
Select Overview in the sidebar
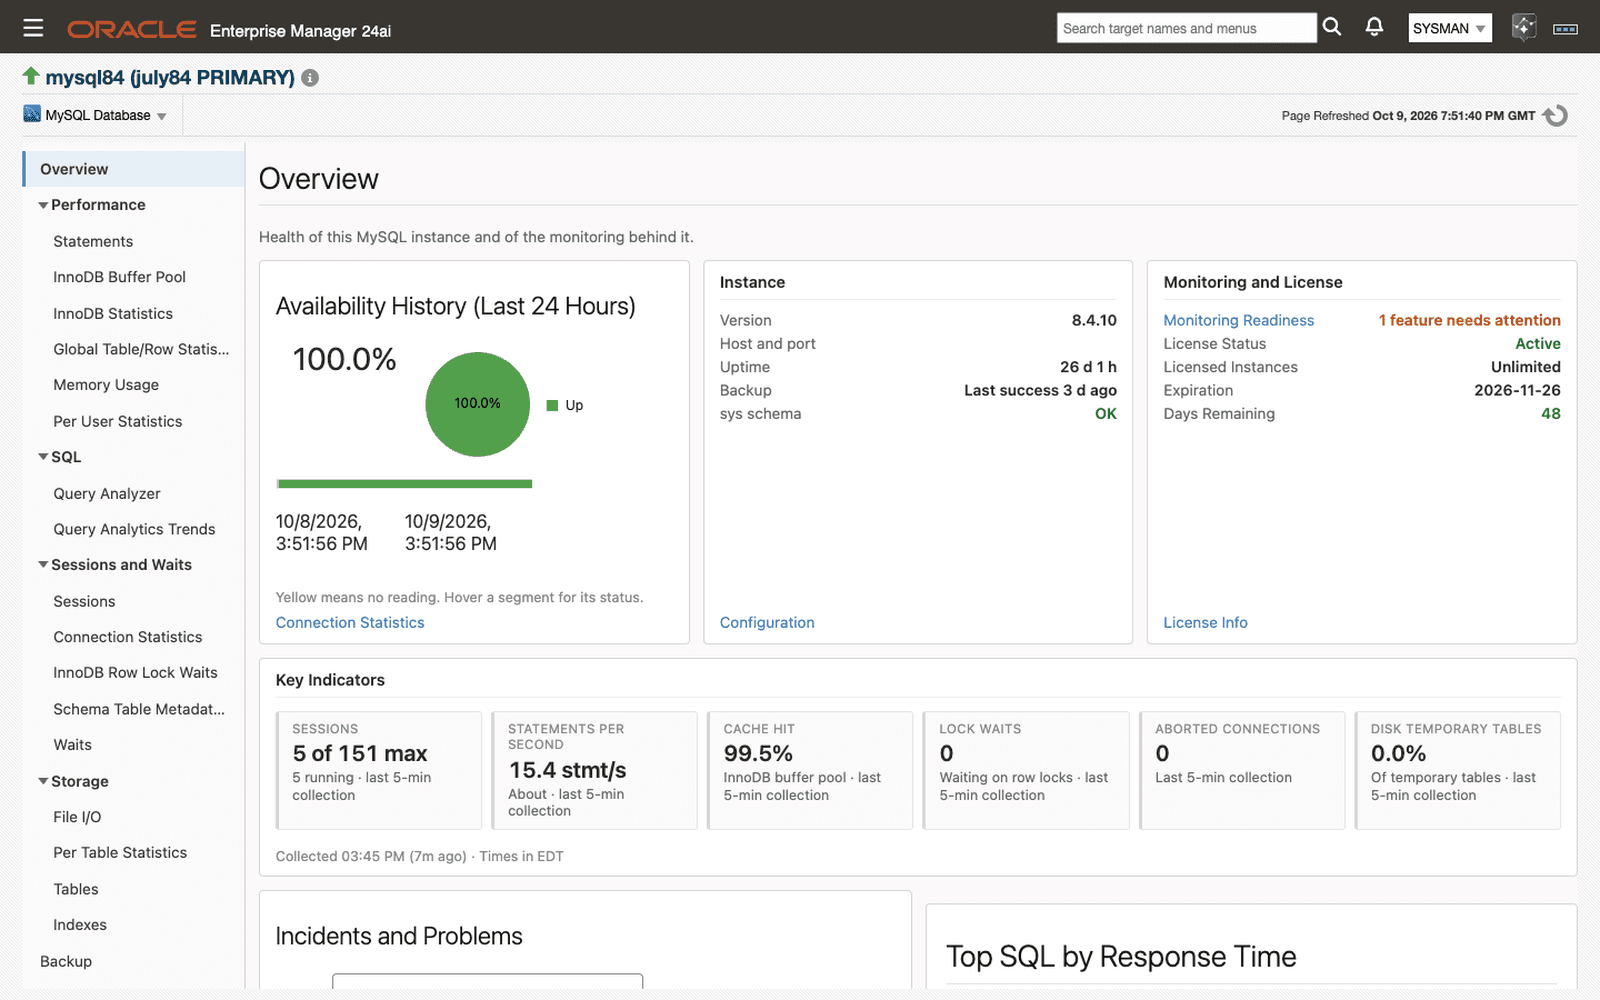pyautogui.click(x=134, y=169)
